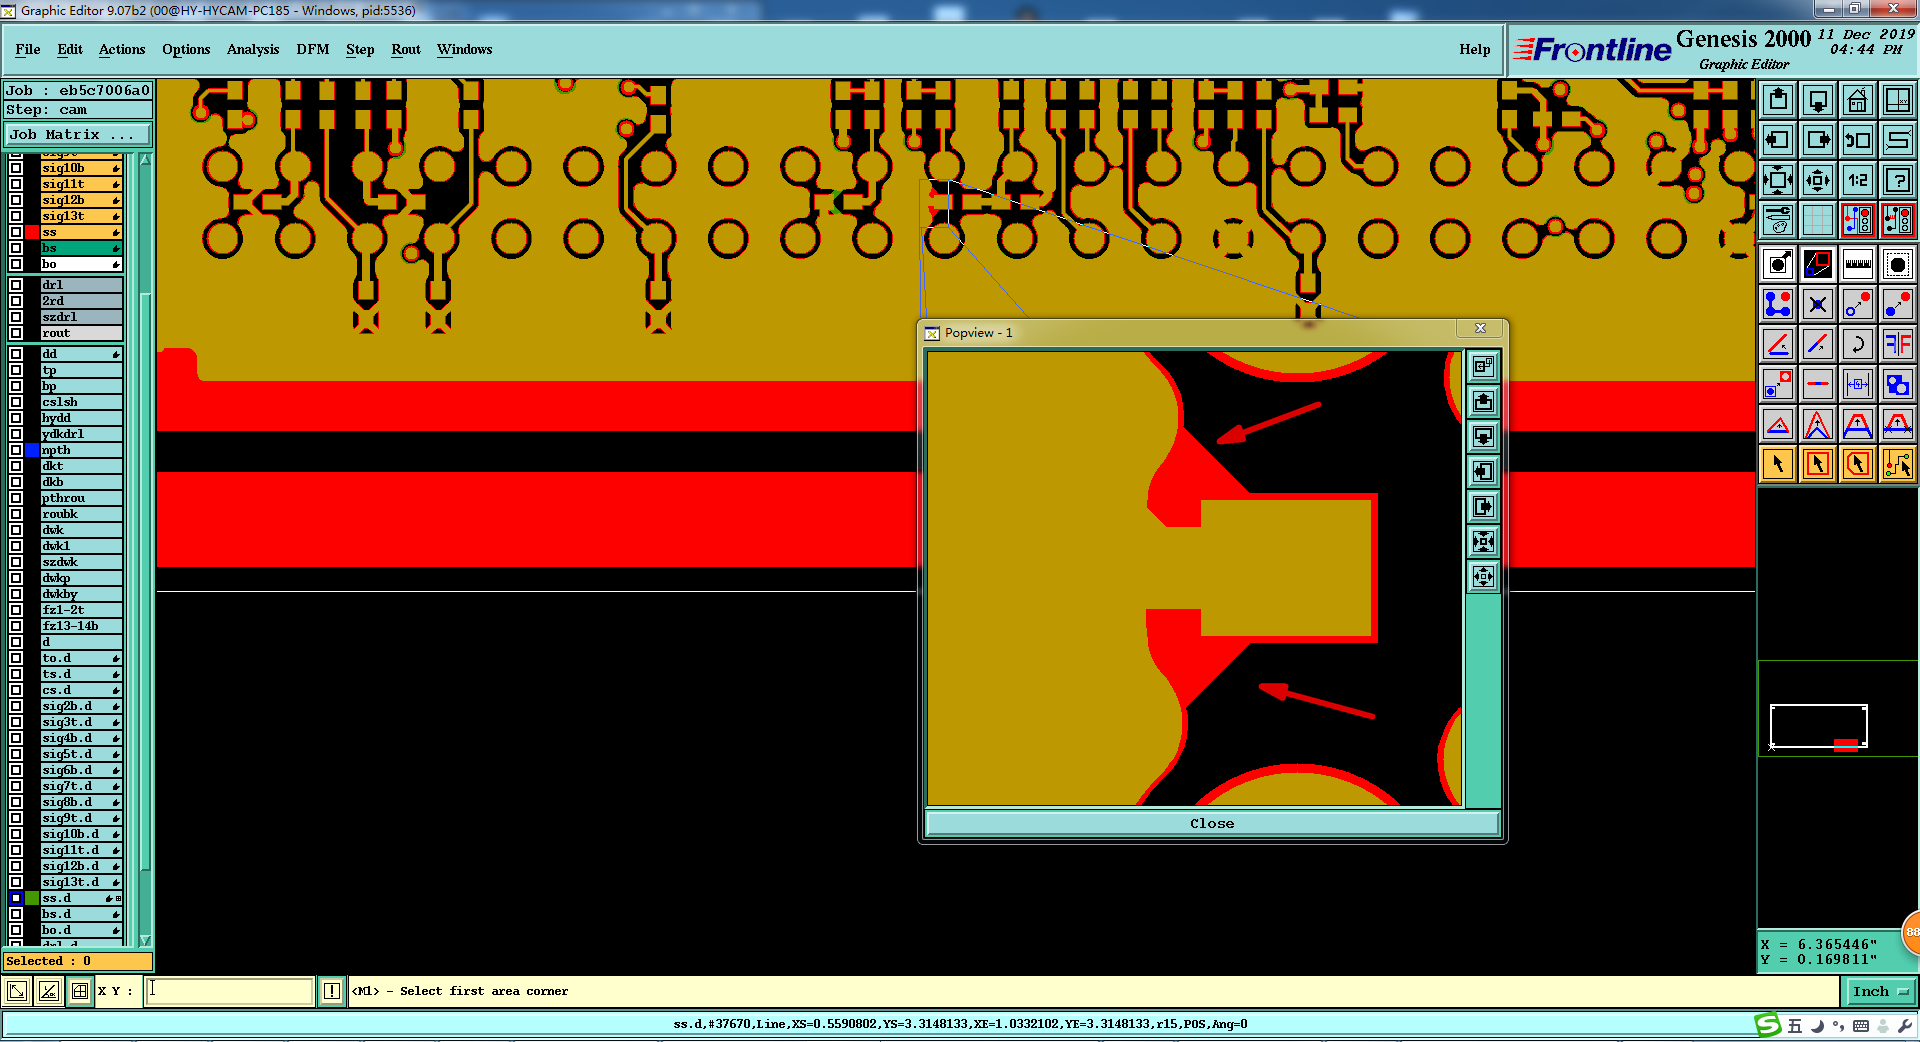The width and height of the screenshot is (1920, 1042).
Task: Click the pan right icon
Action: point(1818,140)
